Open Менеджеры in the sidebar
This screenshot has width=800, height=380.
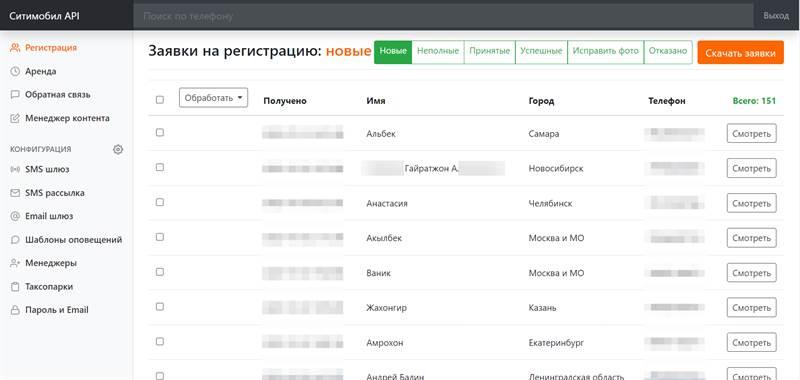pos(51,263)
